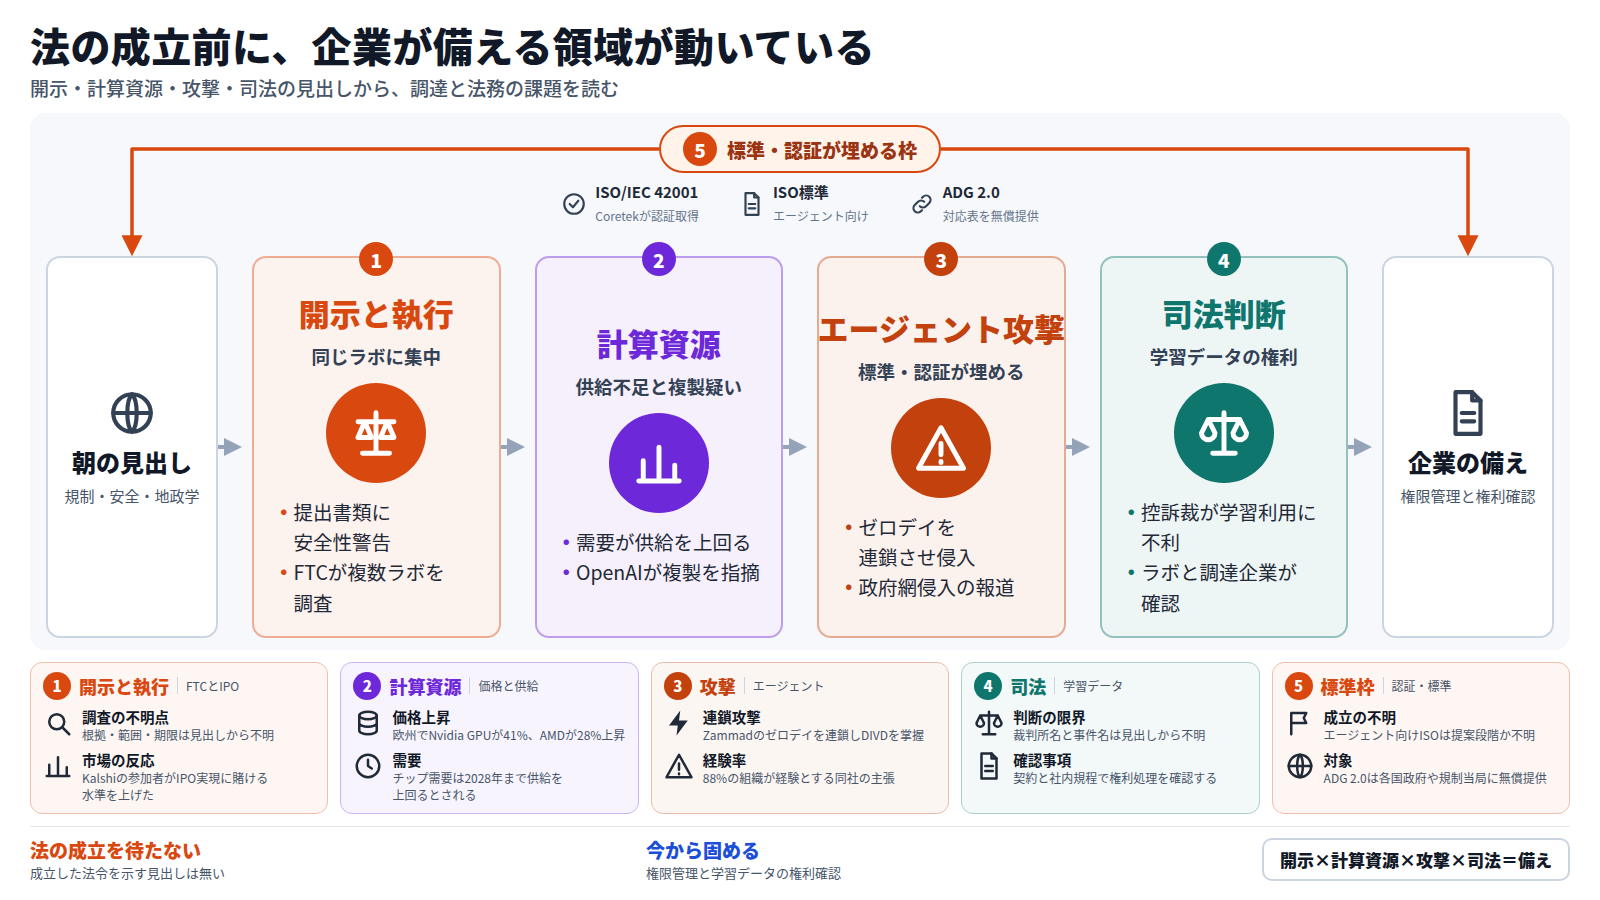Click the document icon above 企業の備え
The image size is (1600, 900).
point(1468,413)
